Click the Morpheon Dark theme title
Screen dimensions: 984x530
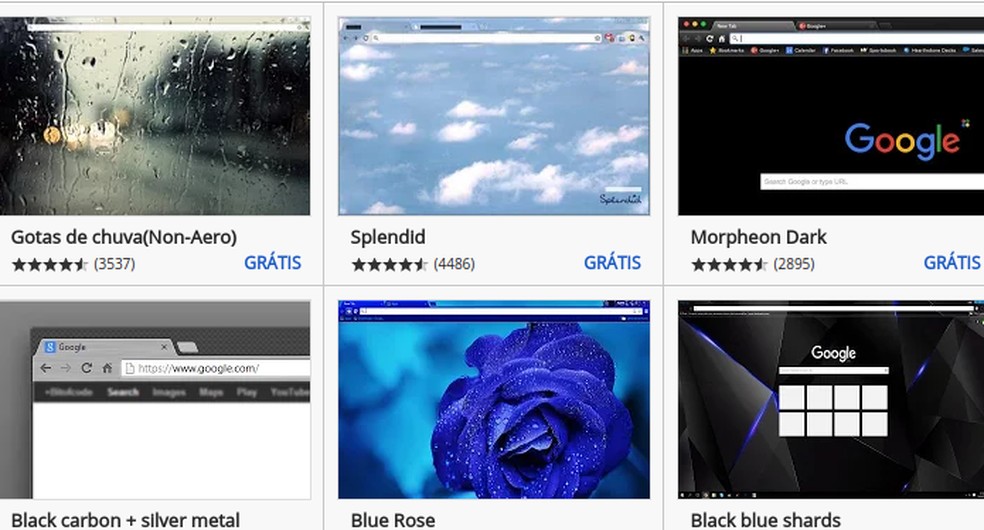click(x=758, y=237)
